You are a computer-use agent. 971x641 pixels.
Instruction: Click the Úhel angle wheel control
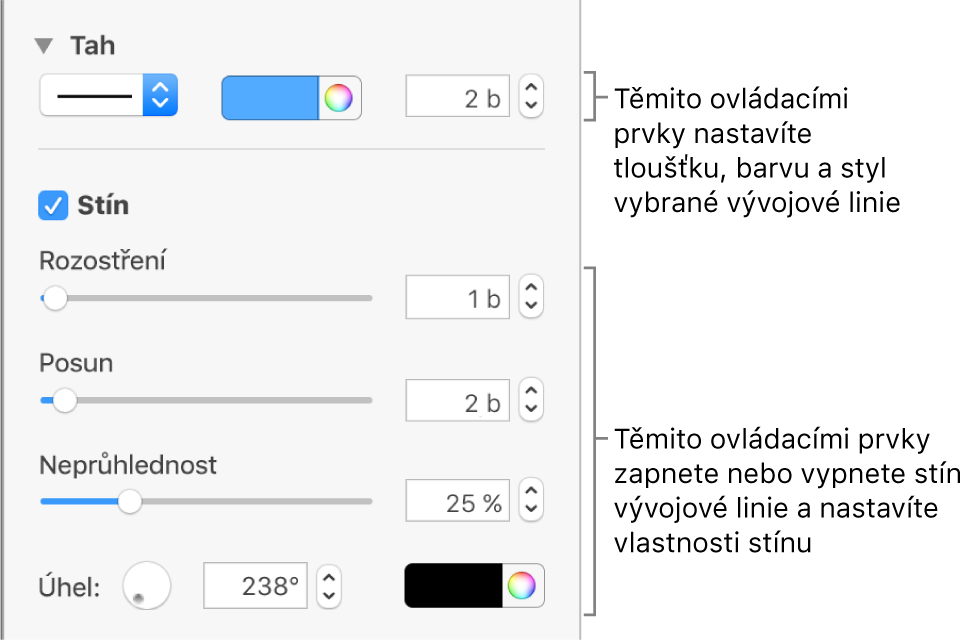(x=146, y=587)
